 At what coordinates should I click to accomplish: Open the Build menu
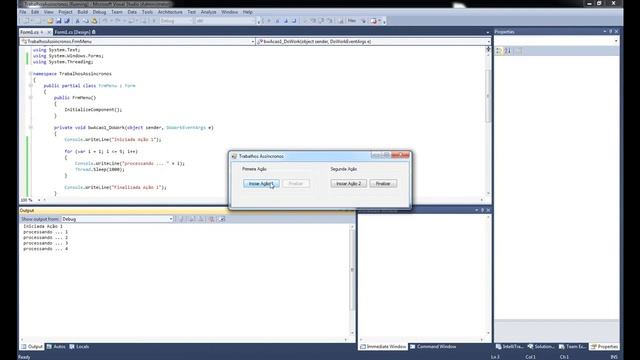point(82,12)
